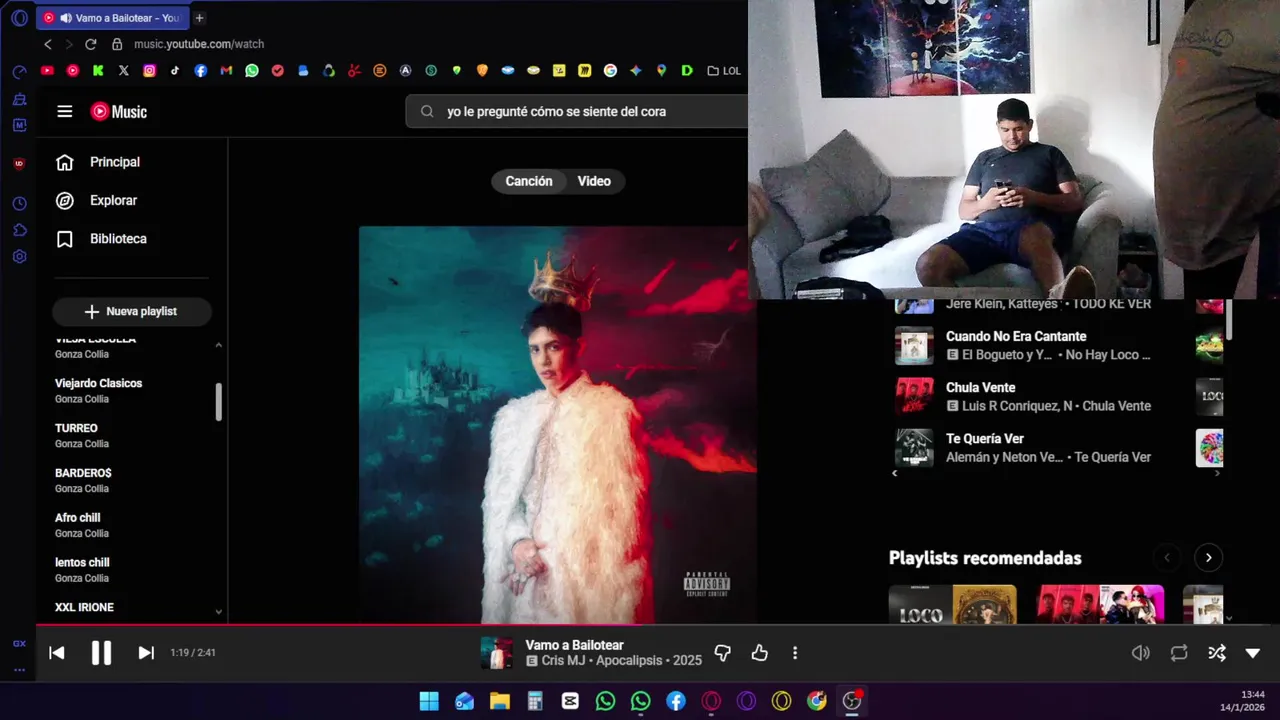Viewport: 1280px width, 720px height.
Task: Skip to the previous track
Action: tap(57, 653)
